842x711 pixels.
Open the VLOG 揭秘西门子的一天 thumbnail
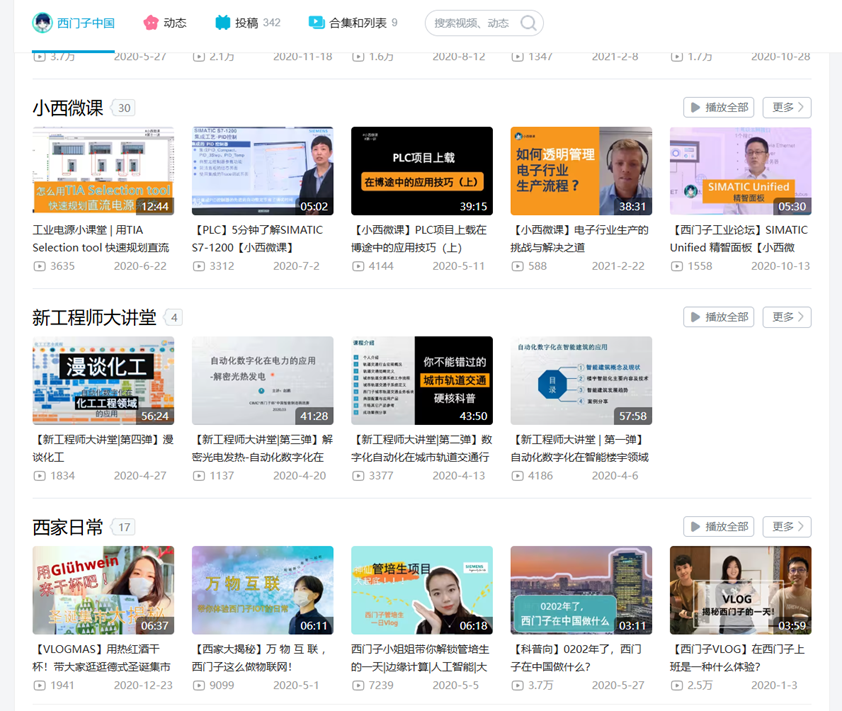coord(741,590)
